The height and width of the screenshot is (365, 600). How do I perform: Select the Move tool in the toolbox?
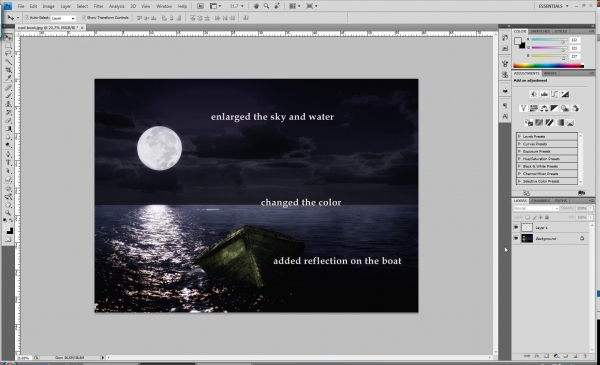coord(8,37)
